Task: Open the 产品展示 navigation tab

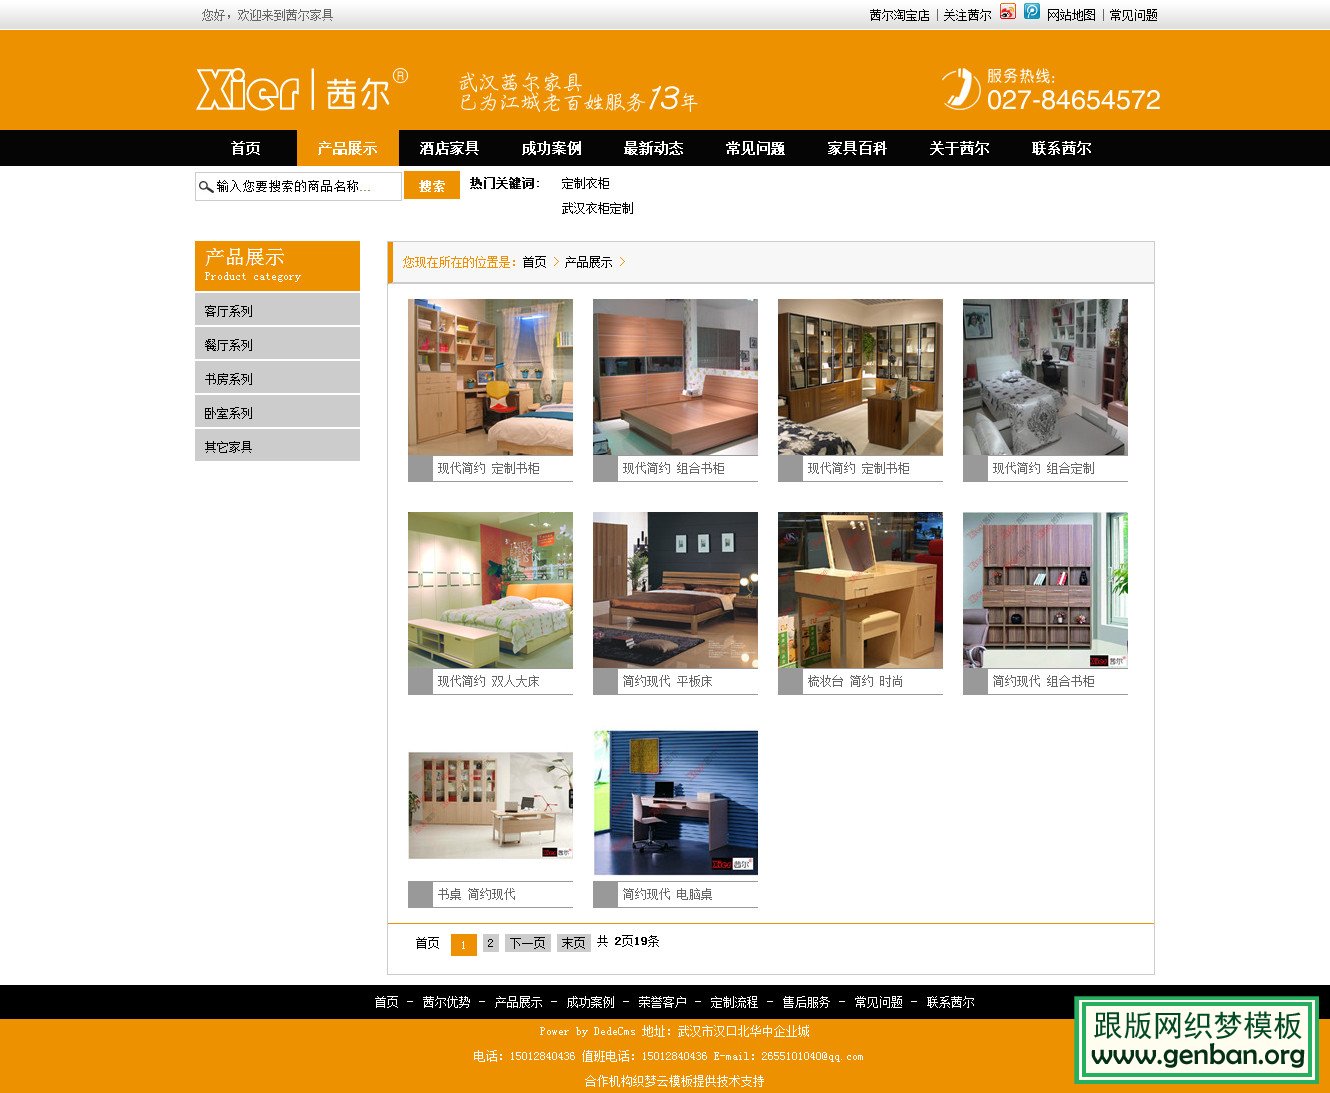Action: tap(347, 148)
